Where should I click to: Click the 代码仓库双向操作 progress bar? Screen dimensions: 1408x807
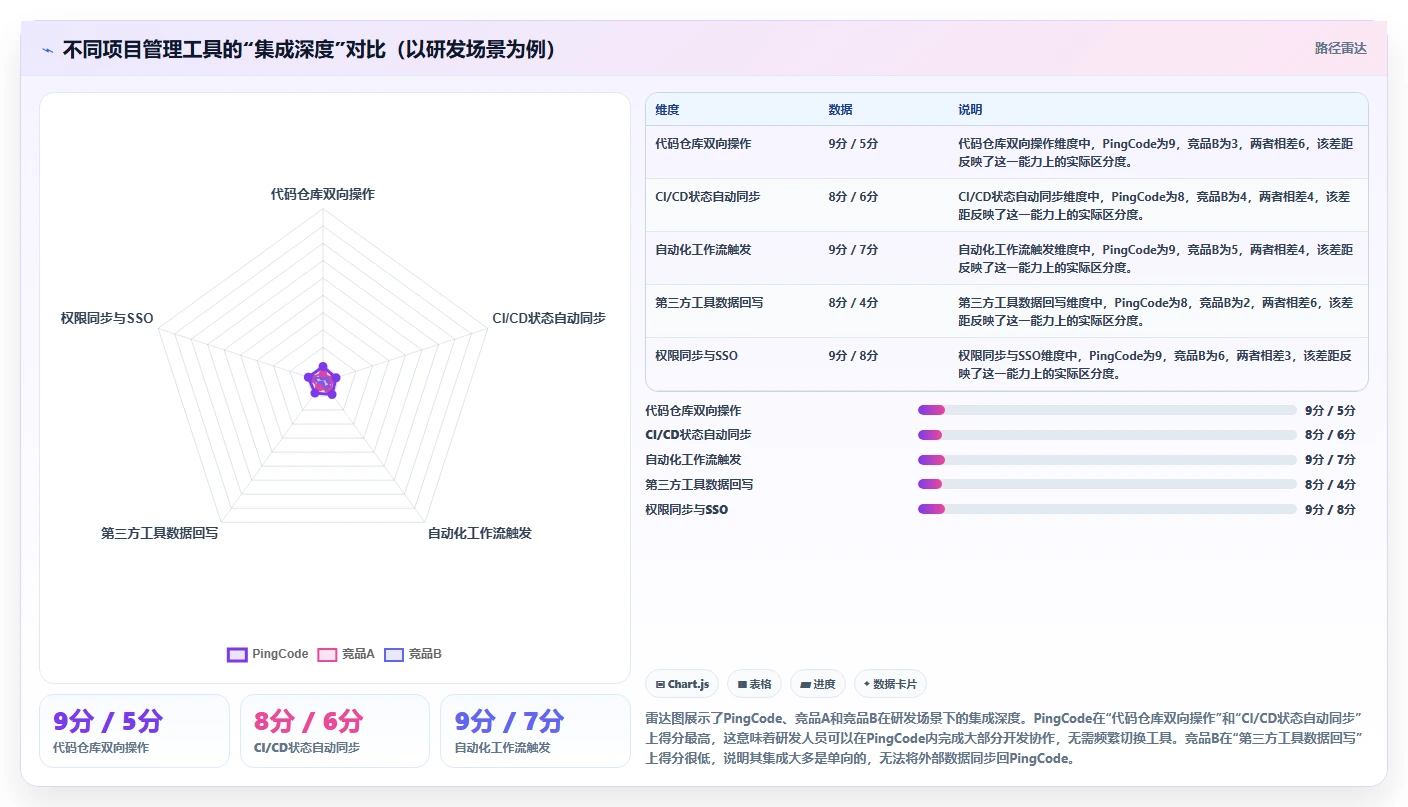click(x=1107, y=410)
